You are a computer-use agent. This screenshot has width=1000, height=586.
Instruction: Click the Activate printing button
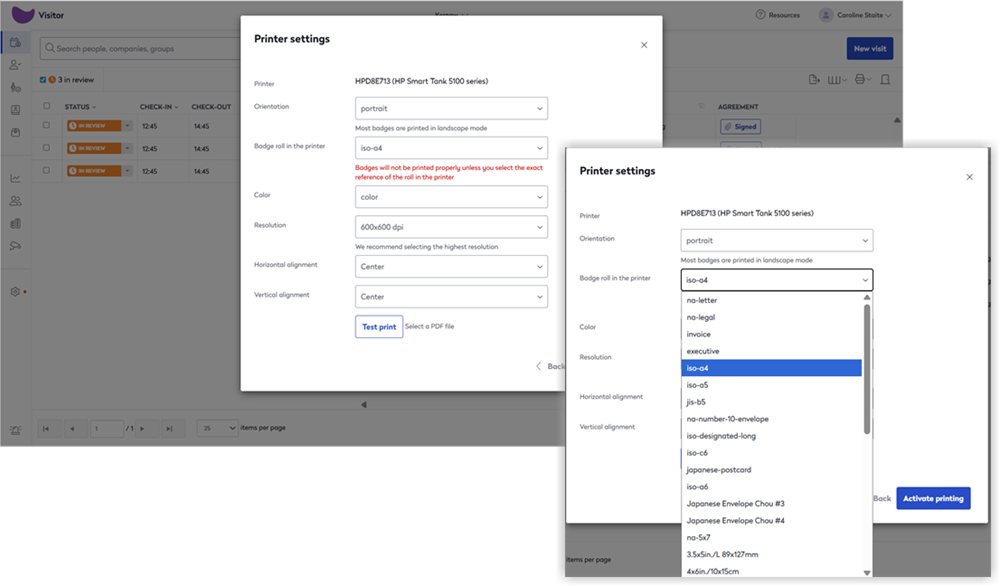coord(932,498)
